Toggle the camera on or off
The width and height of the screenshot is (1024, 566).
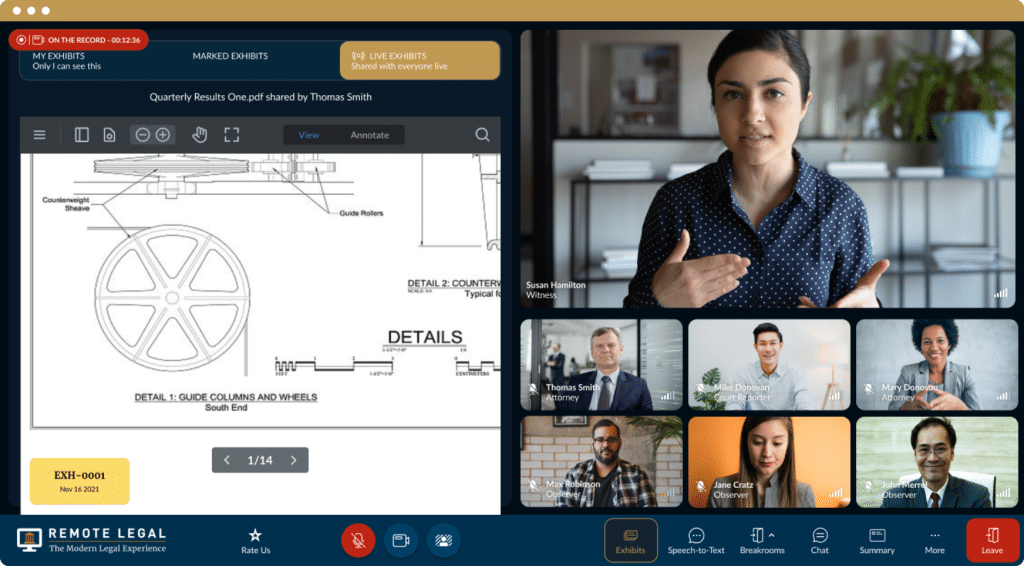point(401,540)
